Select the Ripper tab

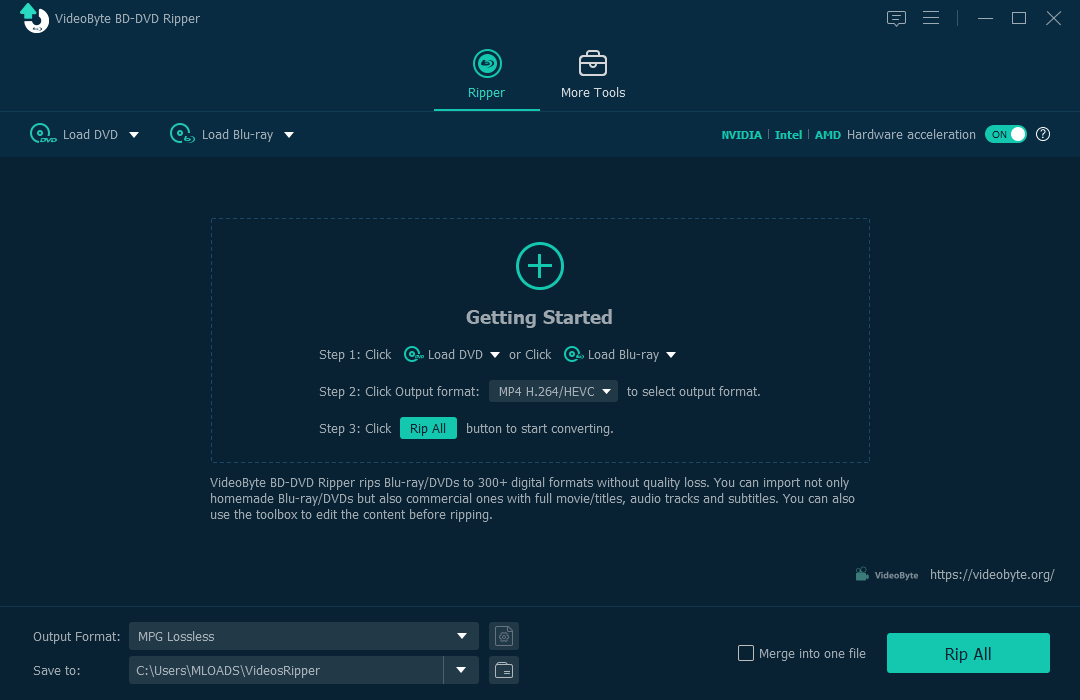click(x=487, y=76)
